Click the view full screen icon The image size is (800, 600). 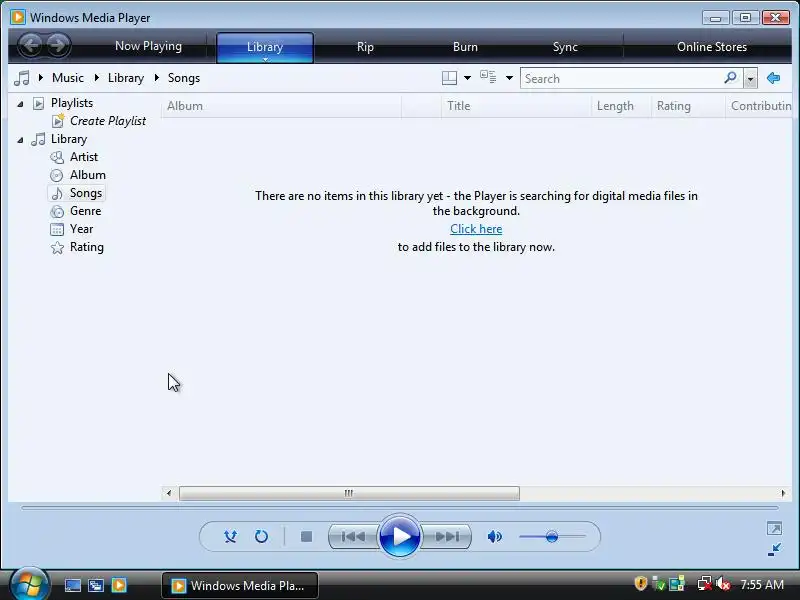point(774,529)
